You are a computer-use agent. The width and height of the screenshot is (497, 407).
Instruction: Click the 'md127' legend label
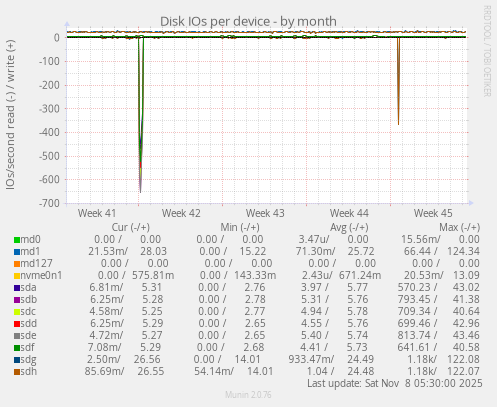click(x=37, y=263)
